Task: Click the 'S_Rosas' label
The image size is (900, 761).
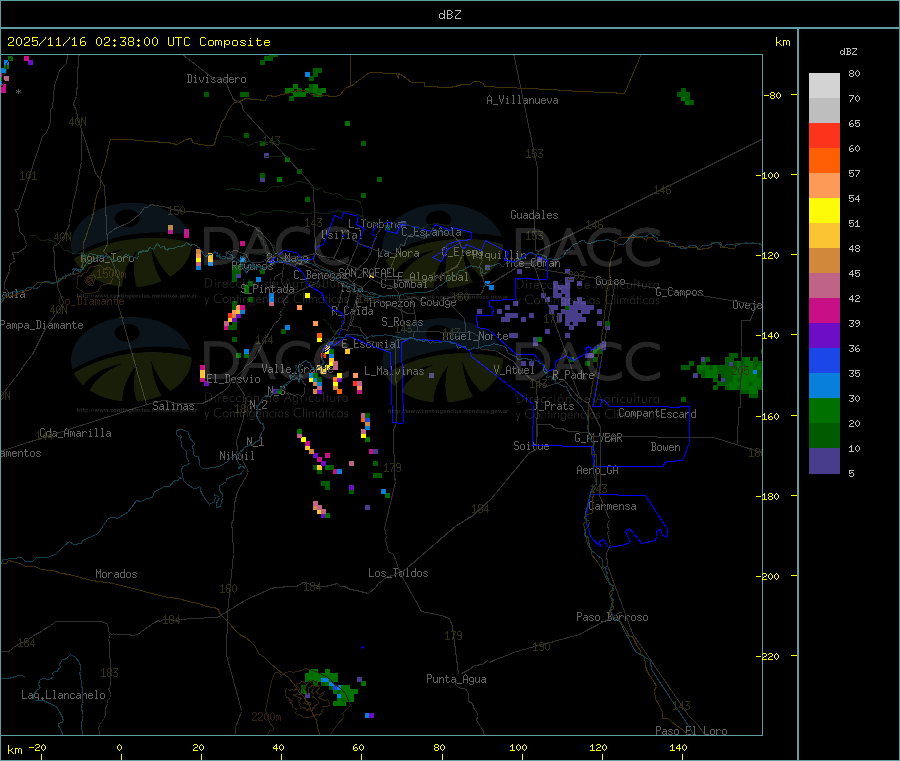Action: [402, 322]
